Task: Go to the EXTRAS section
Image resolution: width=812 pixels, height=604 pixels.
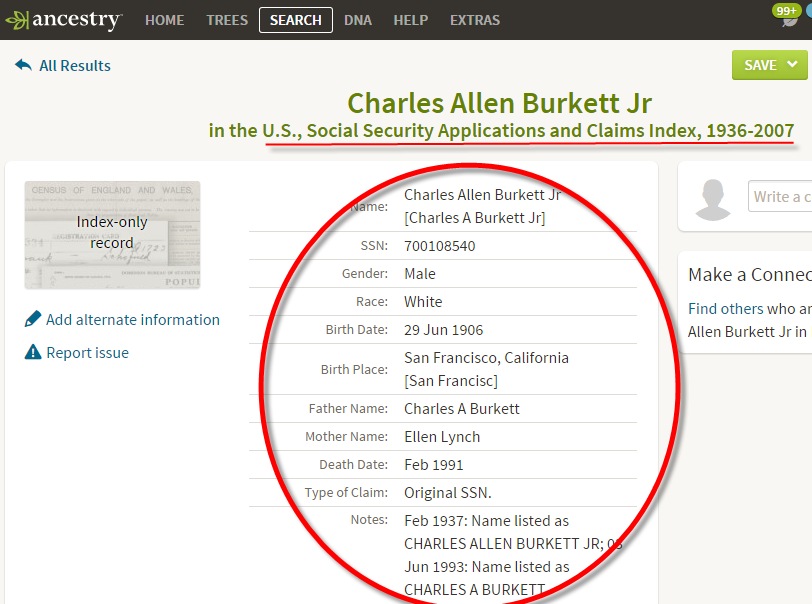Action: (474, 19)
